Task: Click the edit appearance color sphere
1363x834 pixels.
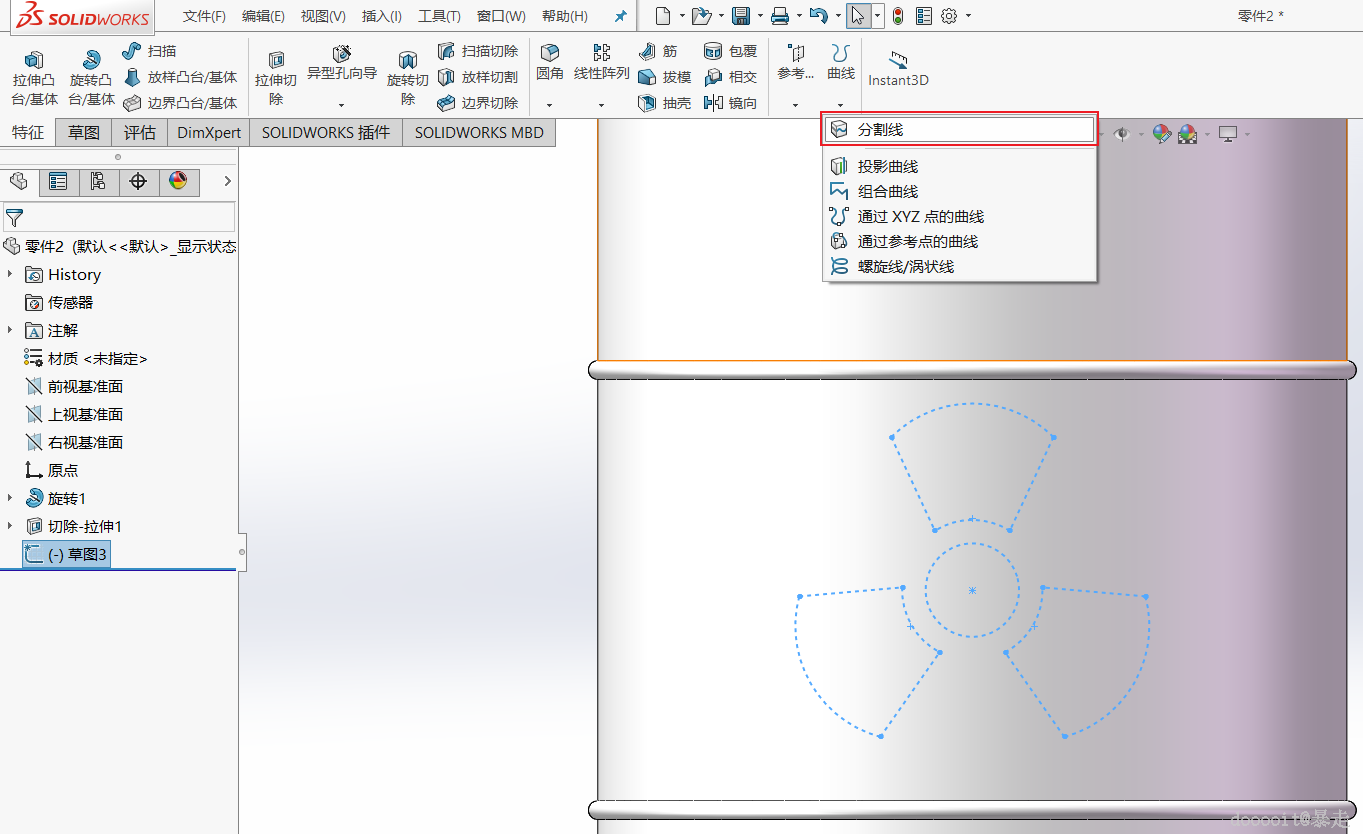Action: click(x=1162, y=134)
